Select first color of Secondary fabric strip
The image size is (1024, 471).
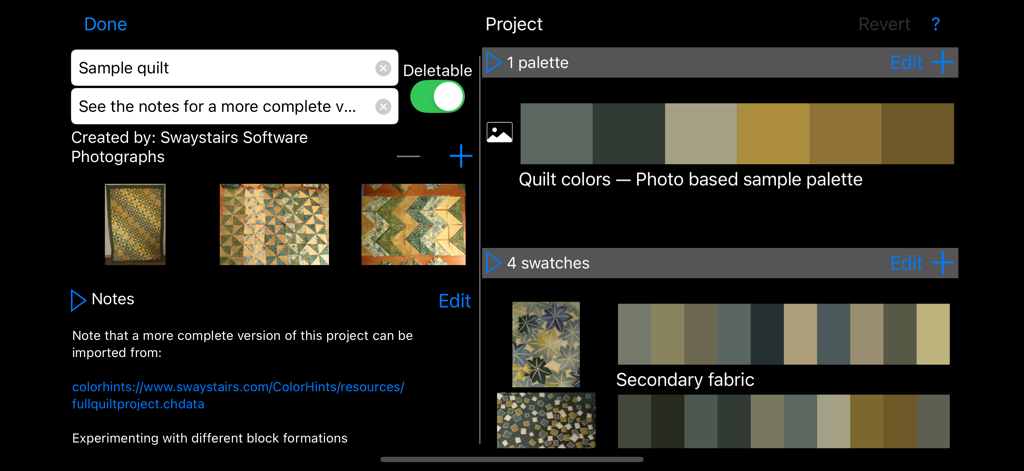634,334
